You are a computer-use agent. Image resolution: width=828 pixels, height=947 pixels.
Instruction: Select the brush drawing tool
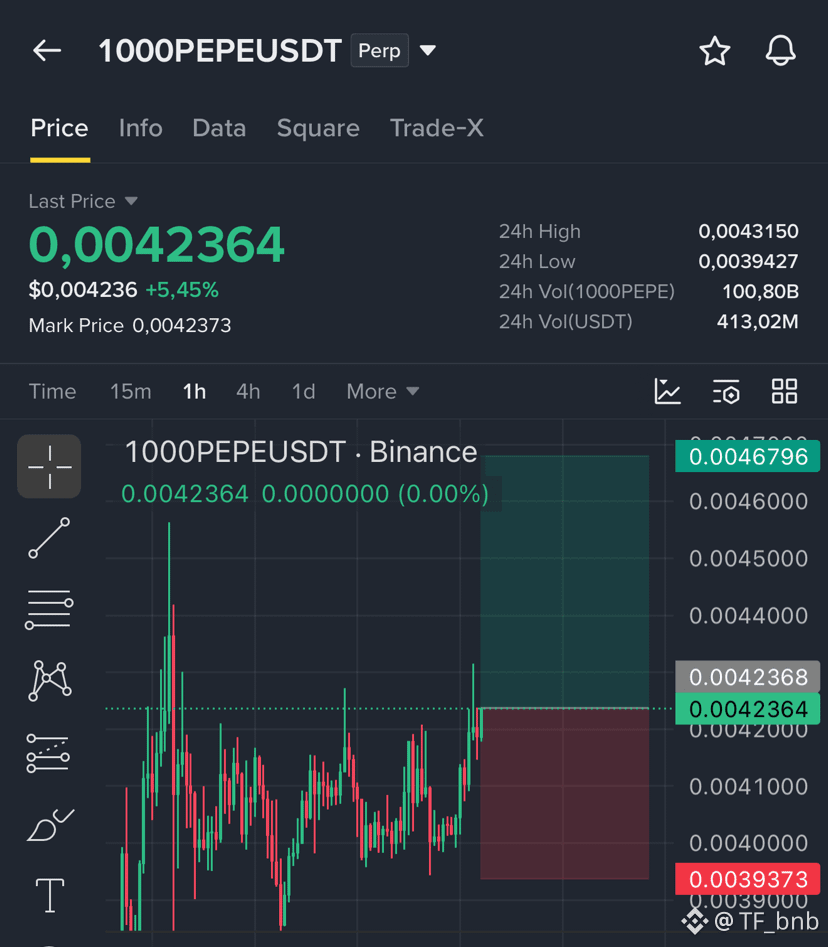tap(50, 825)
